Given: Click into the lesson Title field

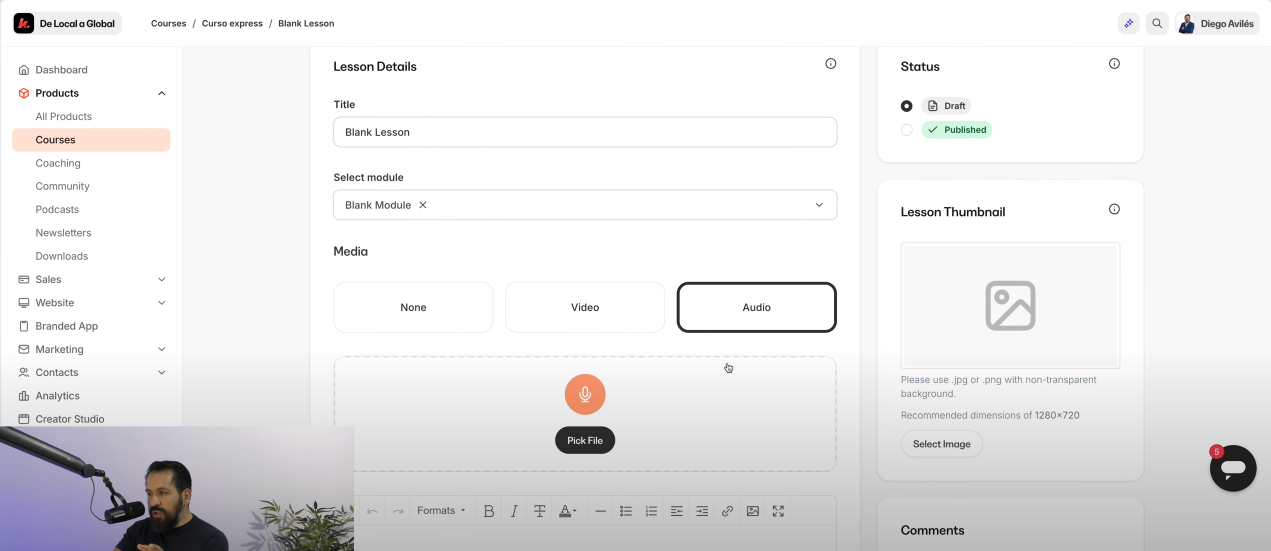Looking at the screenshot, I should (585, 132).
